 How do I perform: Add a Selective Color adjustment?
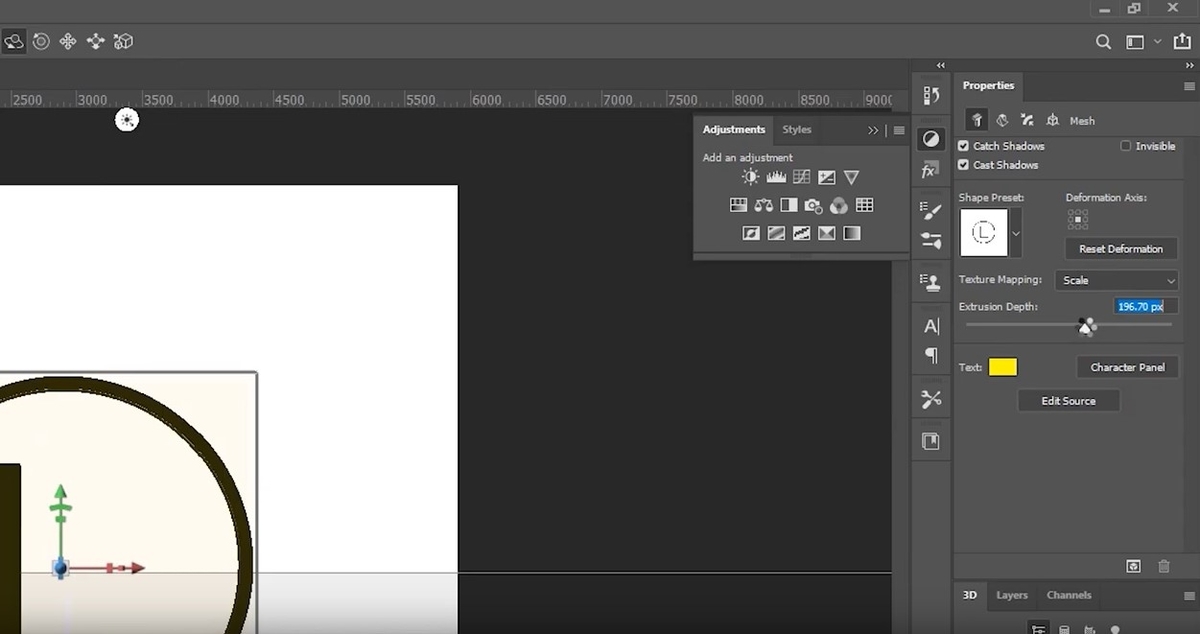[x=826, y=233]
